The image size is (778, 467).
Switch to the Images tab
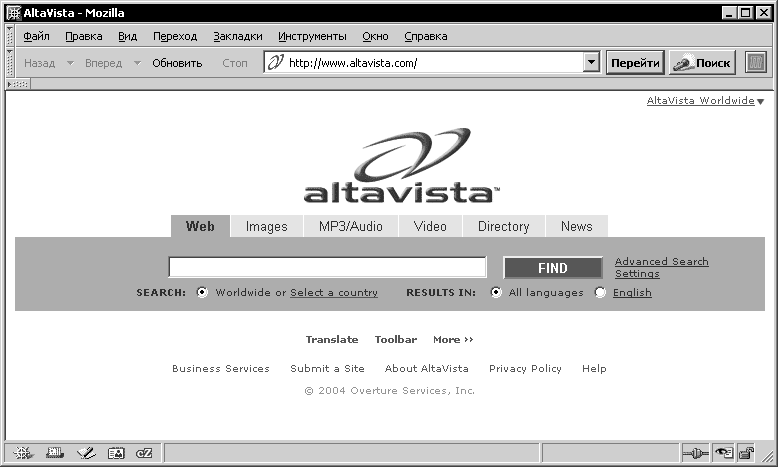pyautogui.click(x=266, y=226)
